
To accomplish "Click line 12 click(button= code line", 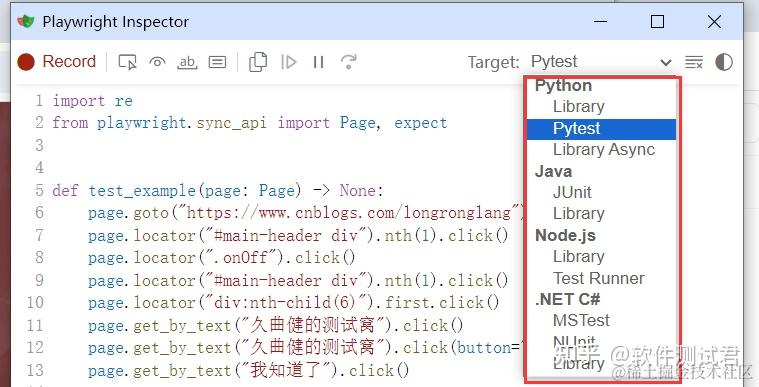I will [x=306, y=348].
